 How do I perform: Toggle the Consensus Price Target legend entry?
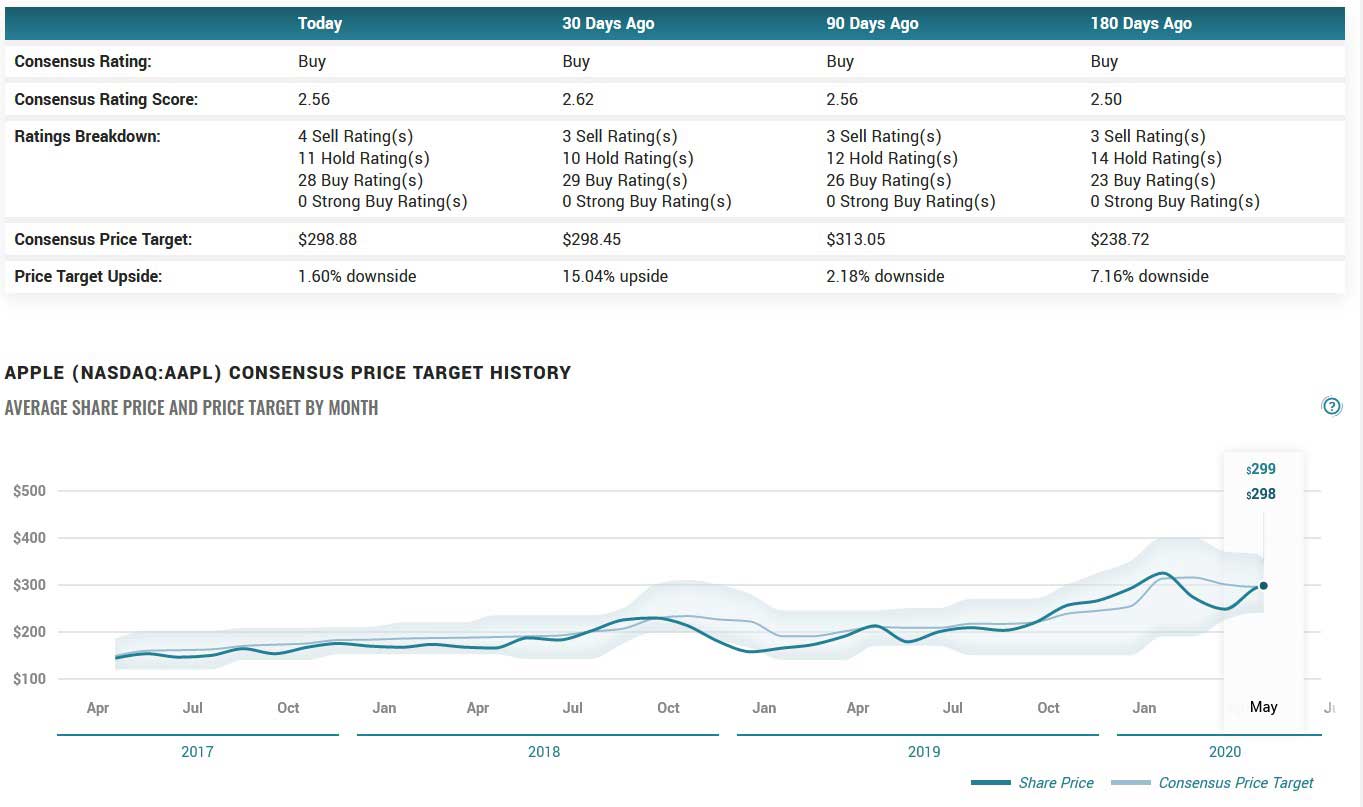tap(1213, 783)
